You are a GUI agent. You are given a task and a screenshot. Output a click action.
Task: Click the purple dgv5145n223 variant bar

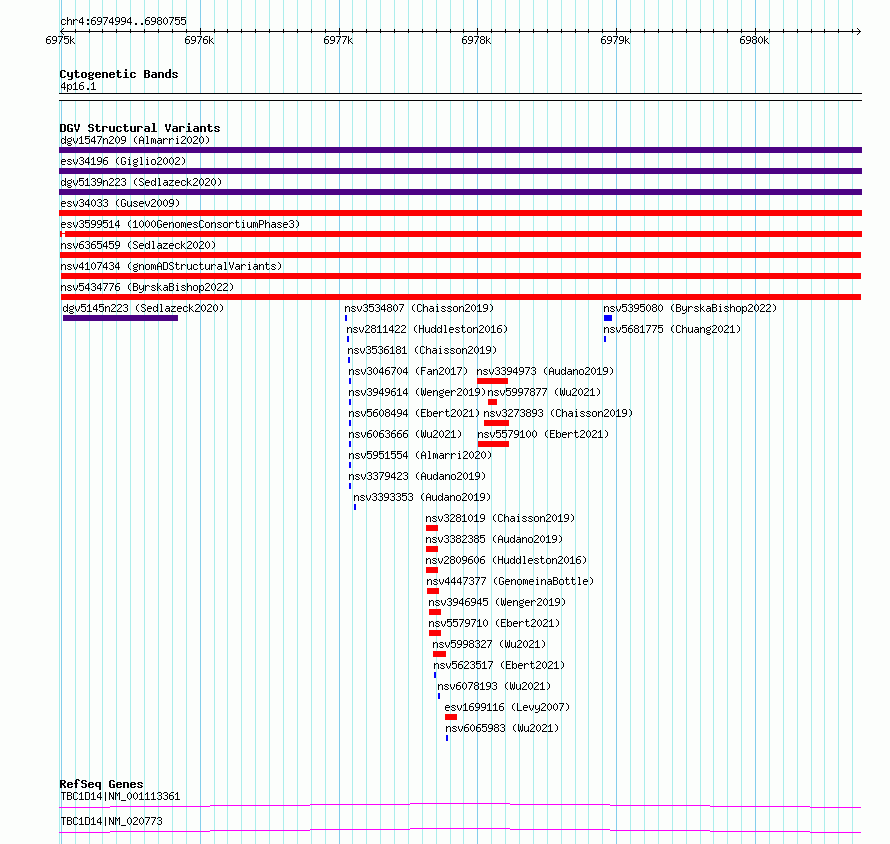[120, 318]
